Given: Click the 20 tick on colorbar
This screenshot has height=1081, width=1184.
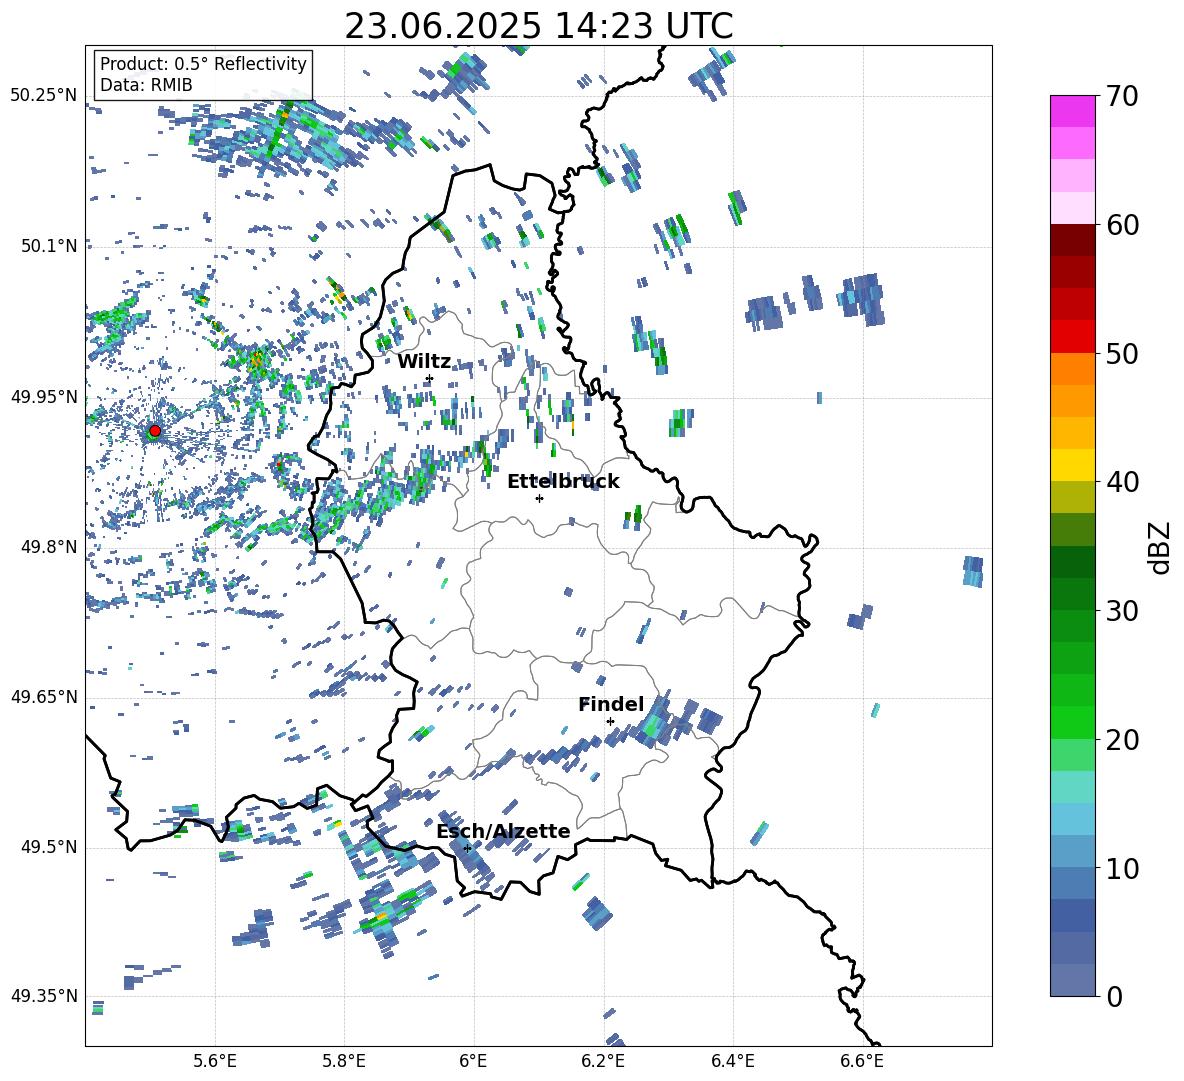Looking at the screenshot, I should click(1122, 739).
